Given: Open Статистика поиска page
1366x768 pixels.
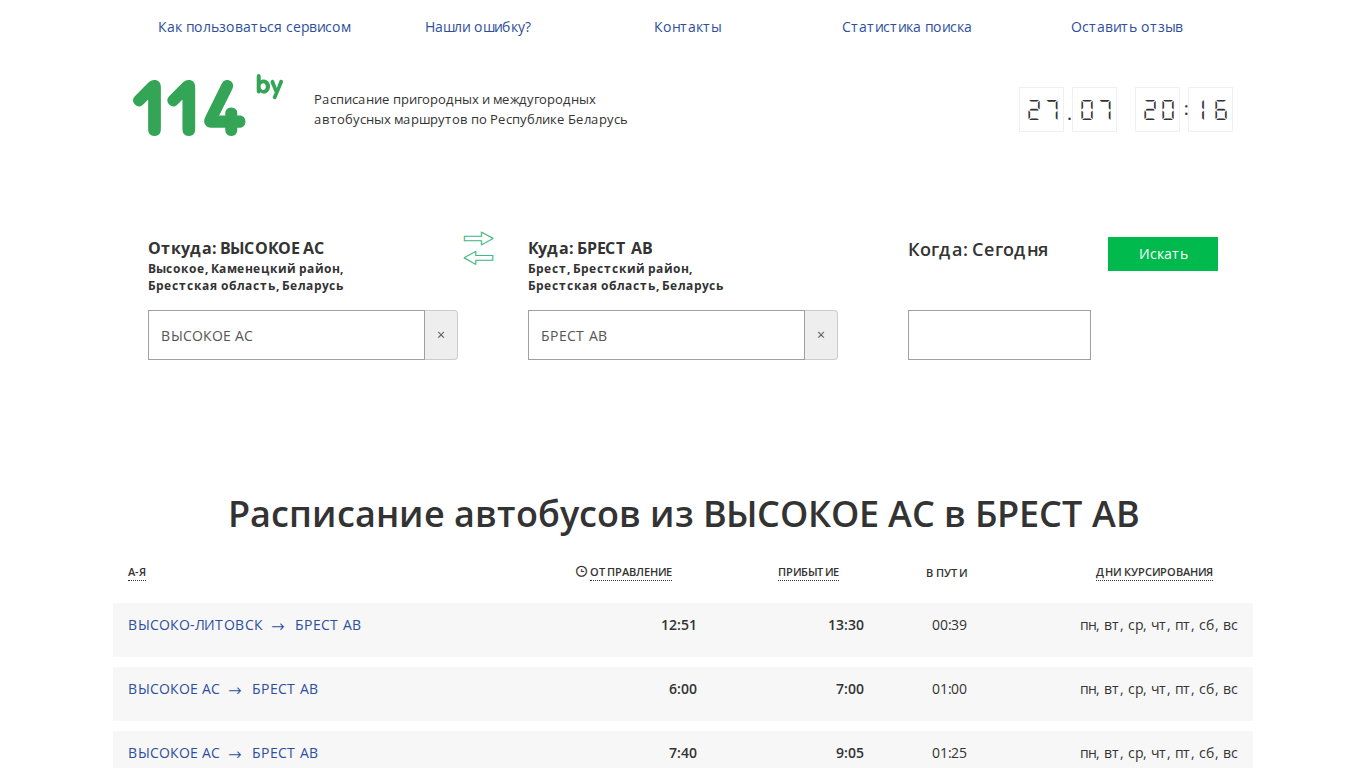Looking at the screenshot, I should (907, 27).
